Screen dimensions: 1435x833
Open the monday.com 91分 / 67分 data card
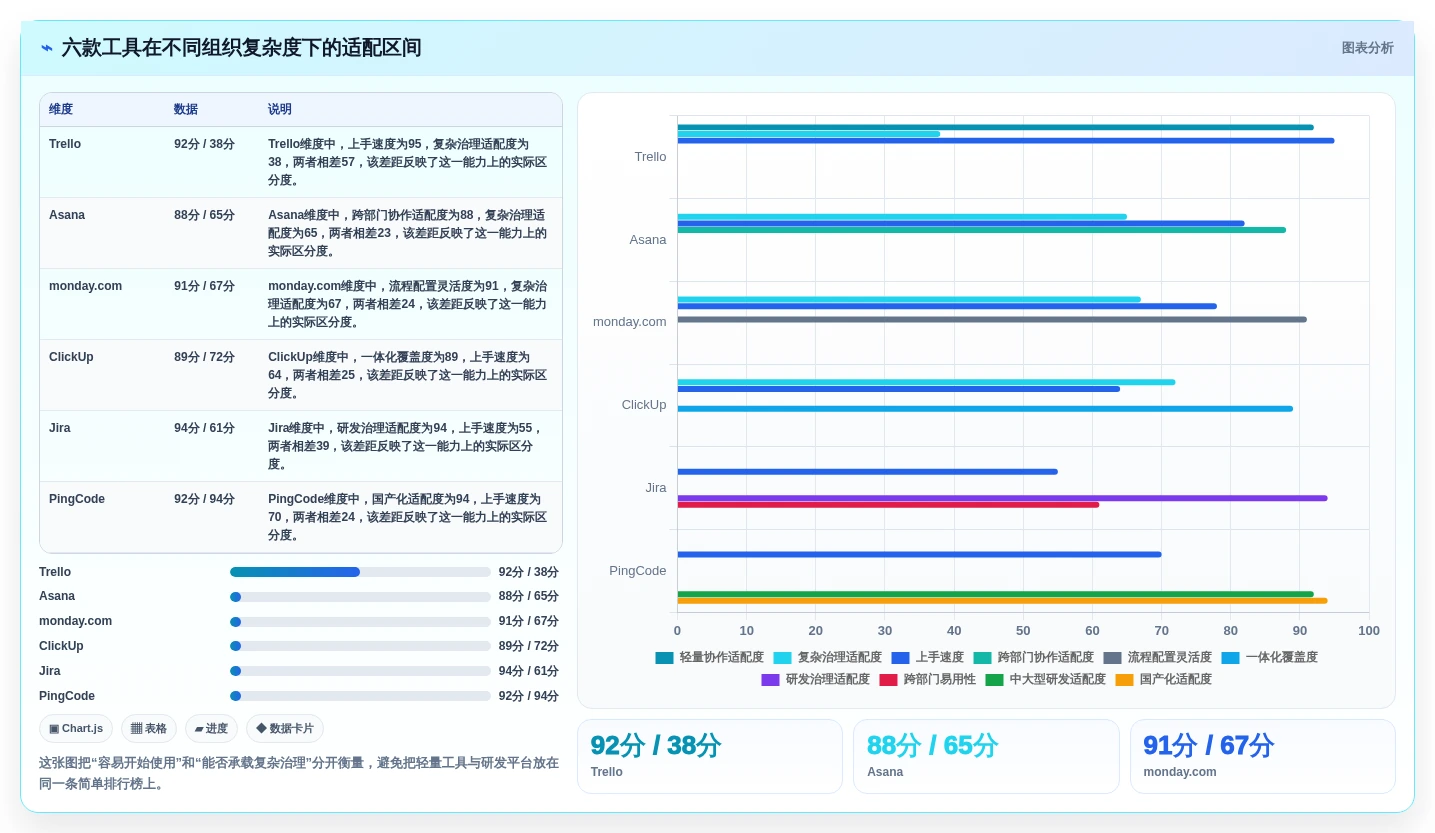coord(1262,757)
